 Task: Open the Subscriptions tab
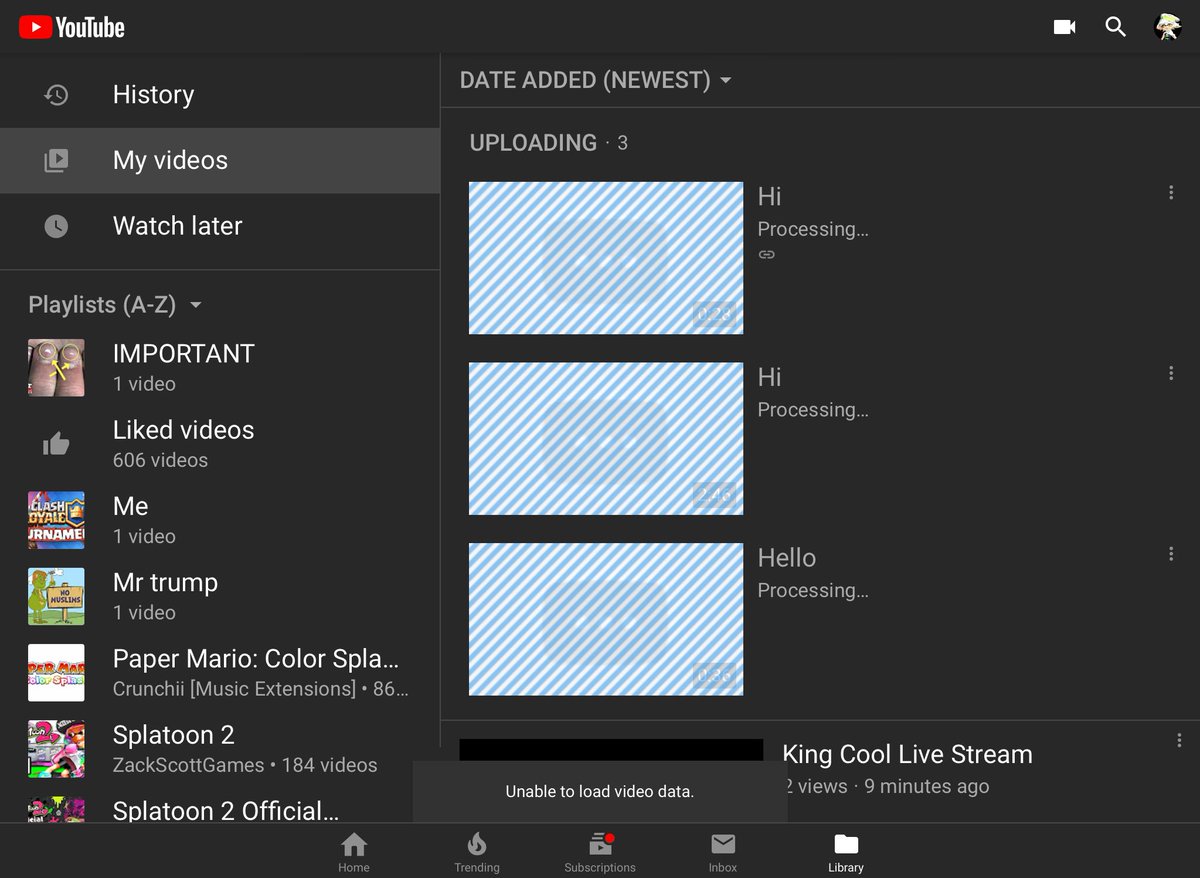600,851
